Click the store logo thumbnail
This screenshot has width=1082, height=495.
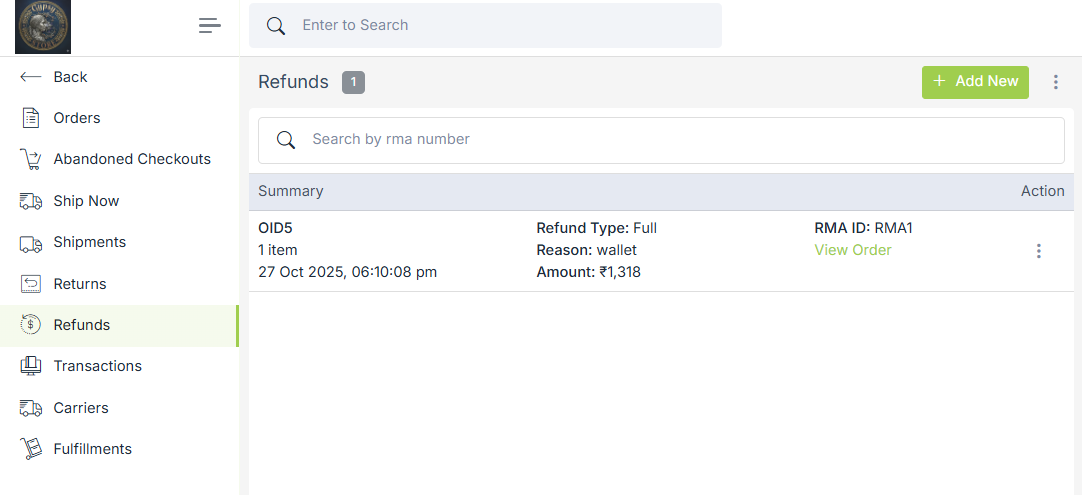(x=43, y=27)
